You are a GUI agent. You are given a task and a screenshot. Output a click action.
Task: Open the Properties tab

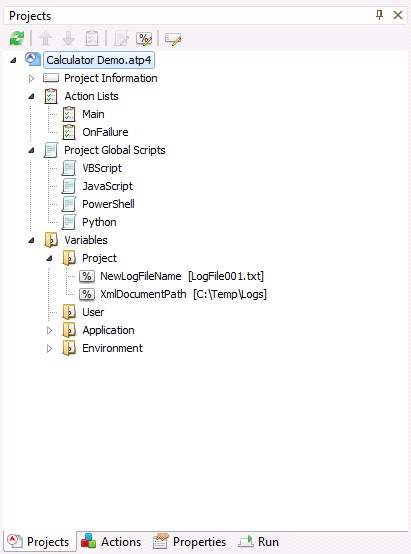(189, 542)
